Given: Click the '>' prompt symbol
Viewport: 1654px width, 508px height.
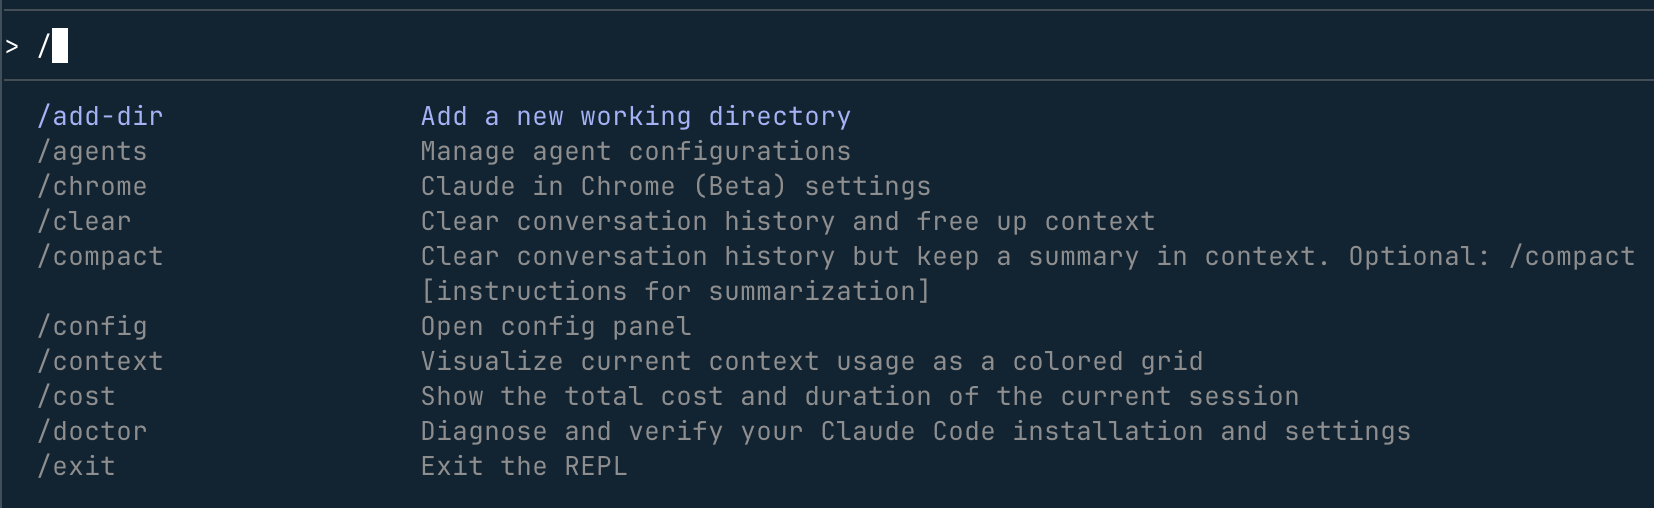Looking at the screenshot, I should pyautogui.click(x=12, y=46).
